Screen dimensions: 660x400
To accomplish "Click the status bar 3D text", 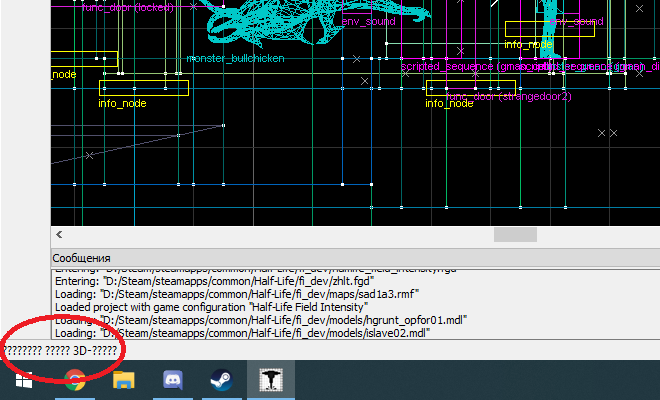I will [x=62, y=351].
